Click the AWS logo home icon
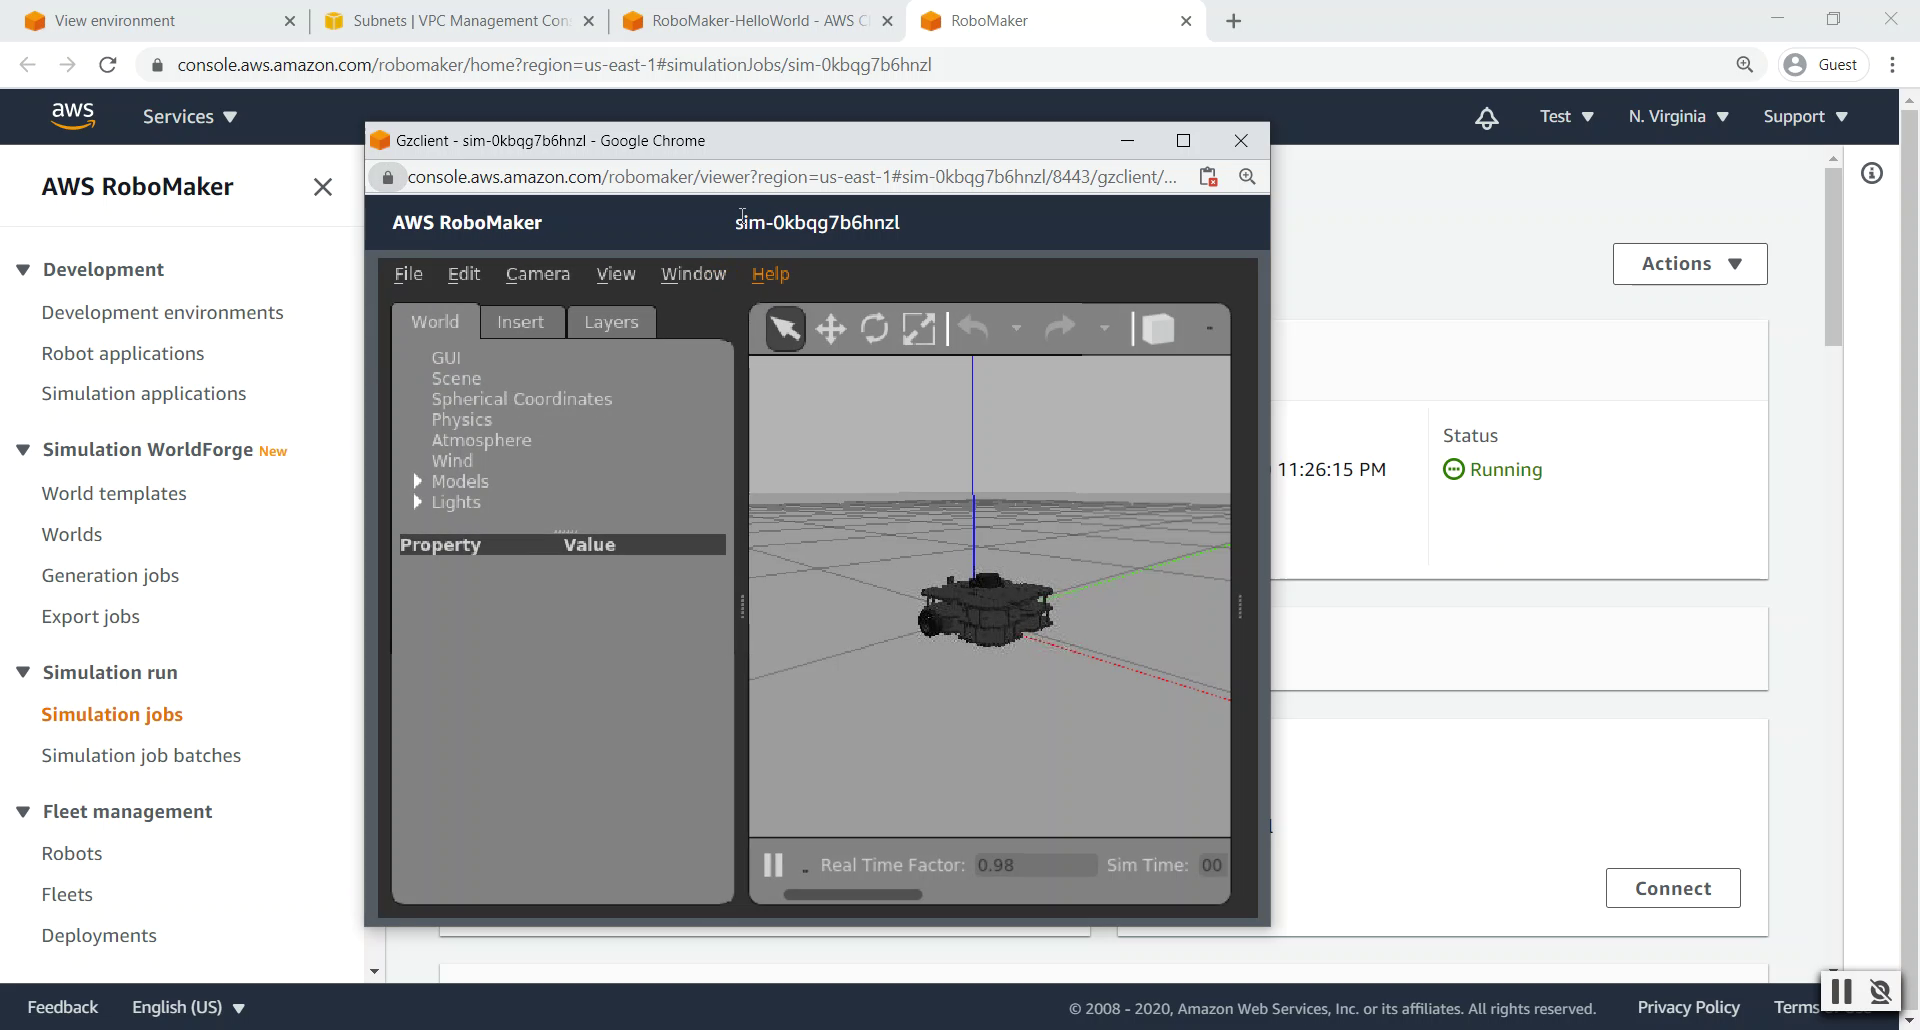The height and width of the screenshot is (1030, 1920). (x=73, y=116)
